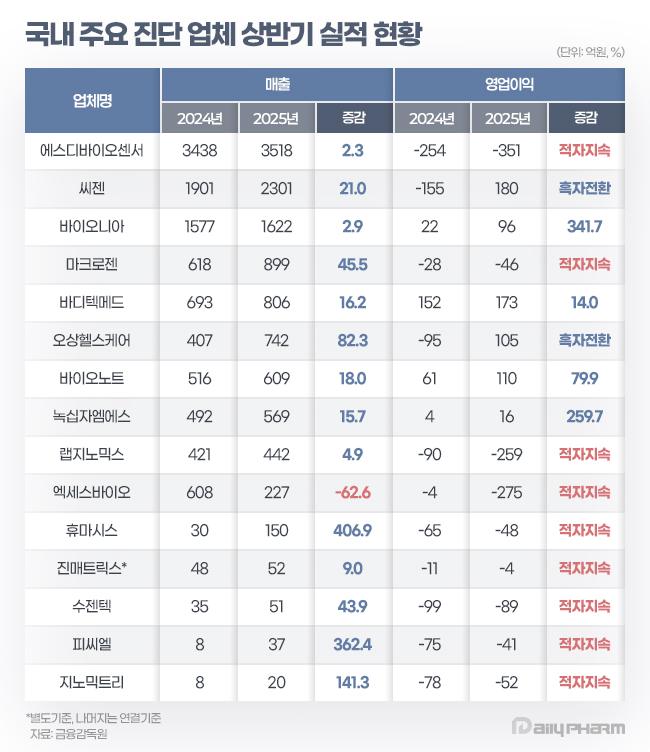Click 오상헬스케어 revenue growth 82.3
Screen dimensions: 650x752
click(353, 341)
